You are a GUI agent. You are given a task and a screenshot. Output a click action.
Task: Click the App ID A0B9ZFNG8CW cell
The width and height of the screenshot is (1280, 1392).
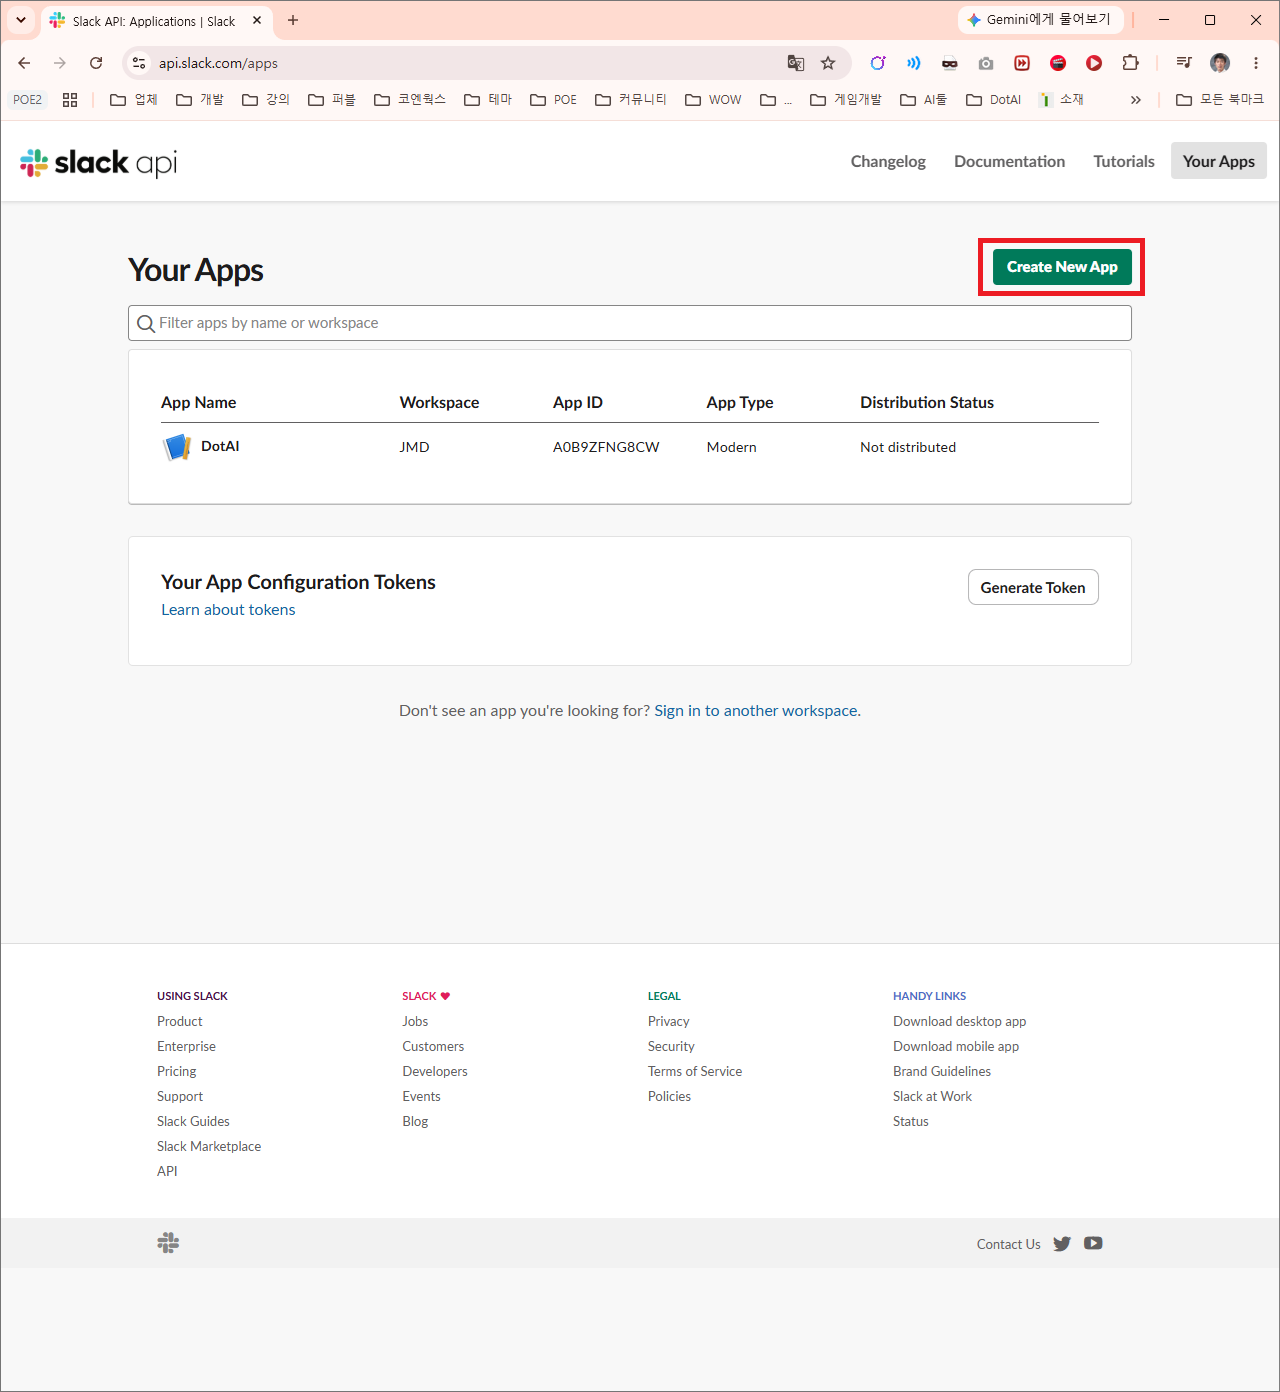click(606, 447)
